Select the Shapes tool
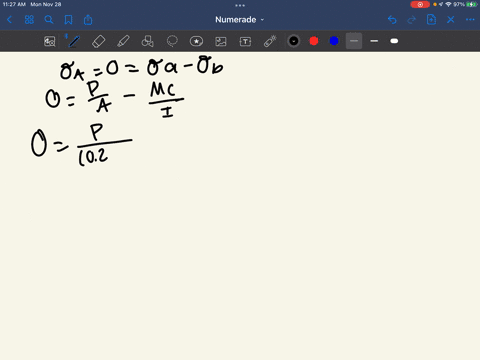Image resolution: width=480 pixels, height=360 pixels. click(x=147, y=41)
